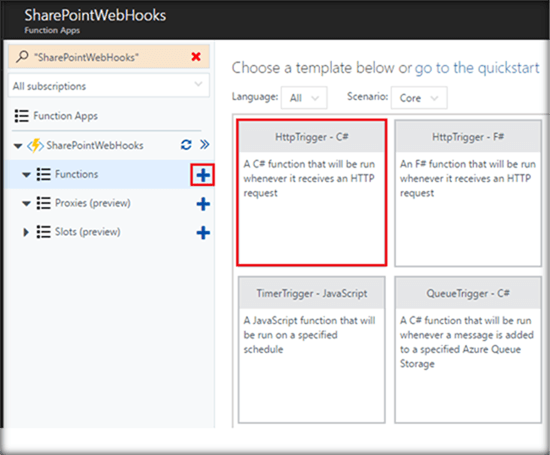The image size is (550, 455).
Task: Click the Function Apps subtitle in header
Action: coord(52,31)
